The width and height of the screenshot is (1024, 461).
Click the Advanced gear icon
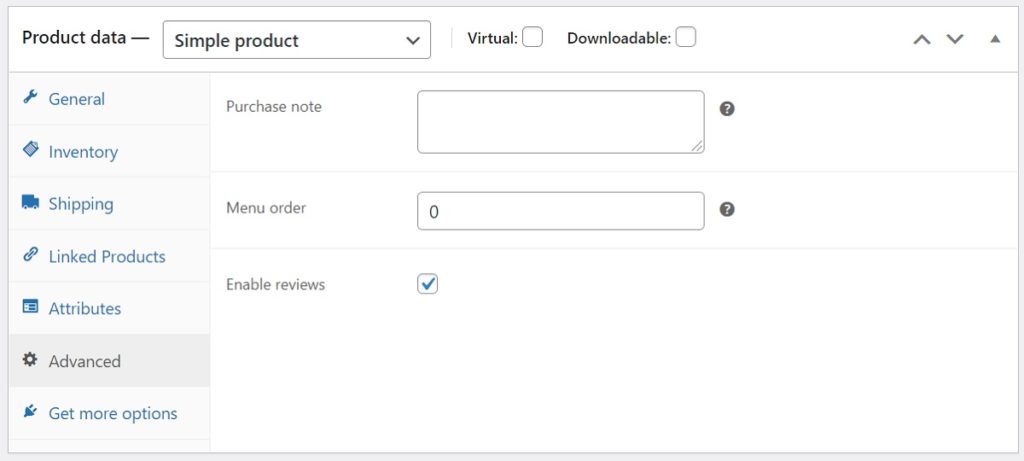point(30,359)
